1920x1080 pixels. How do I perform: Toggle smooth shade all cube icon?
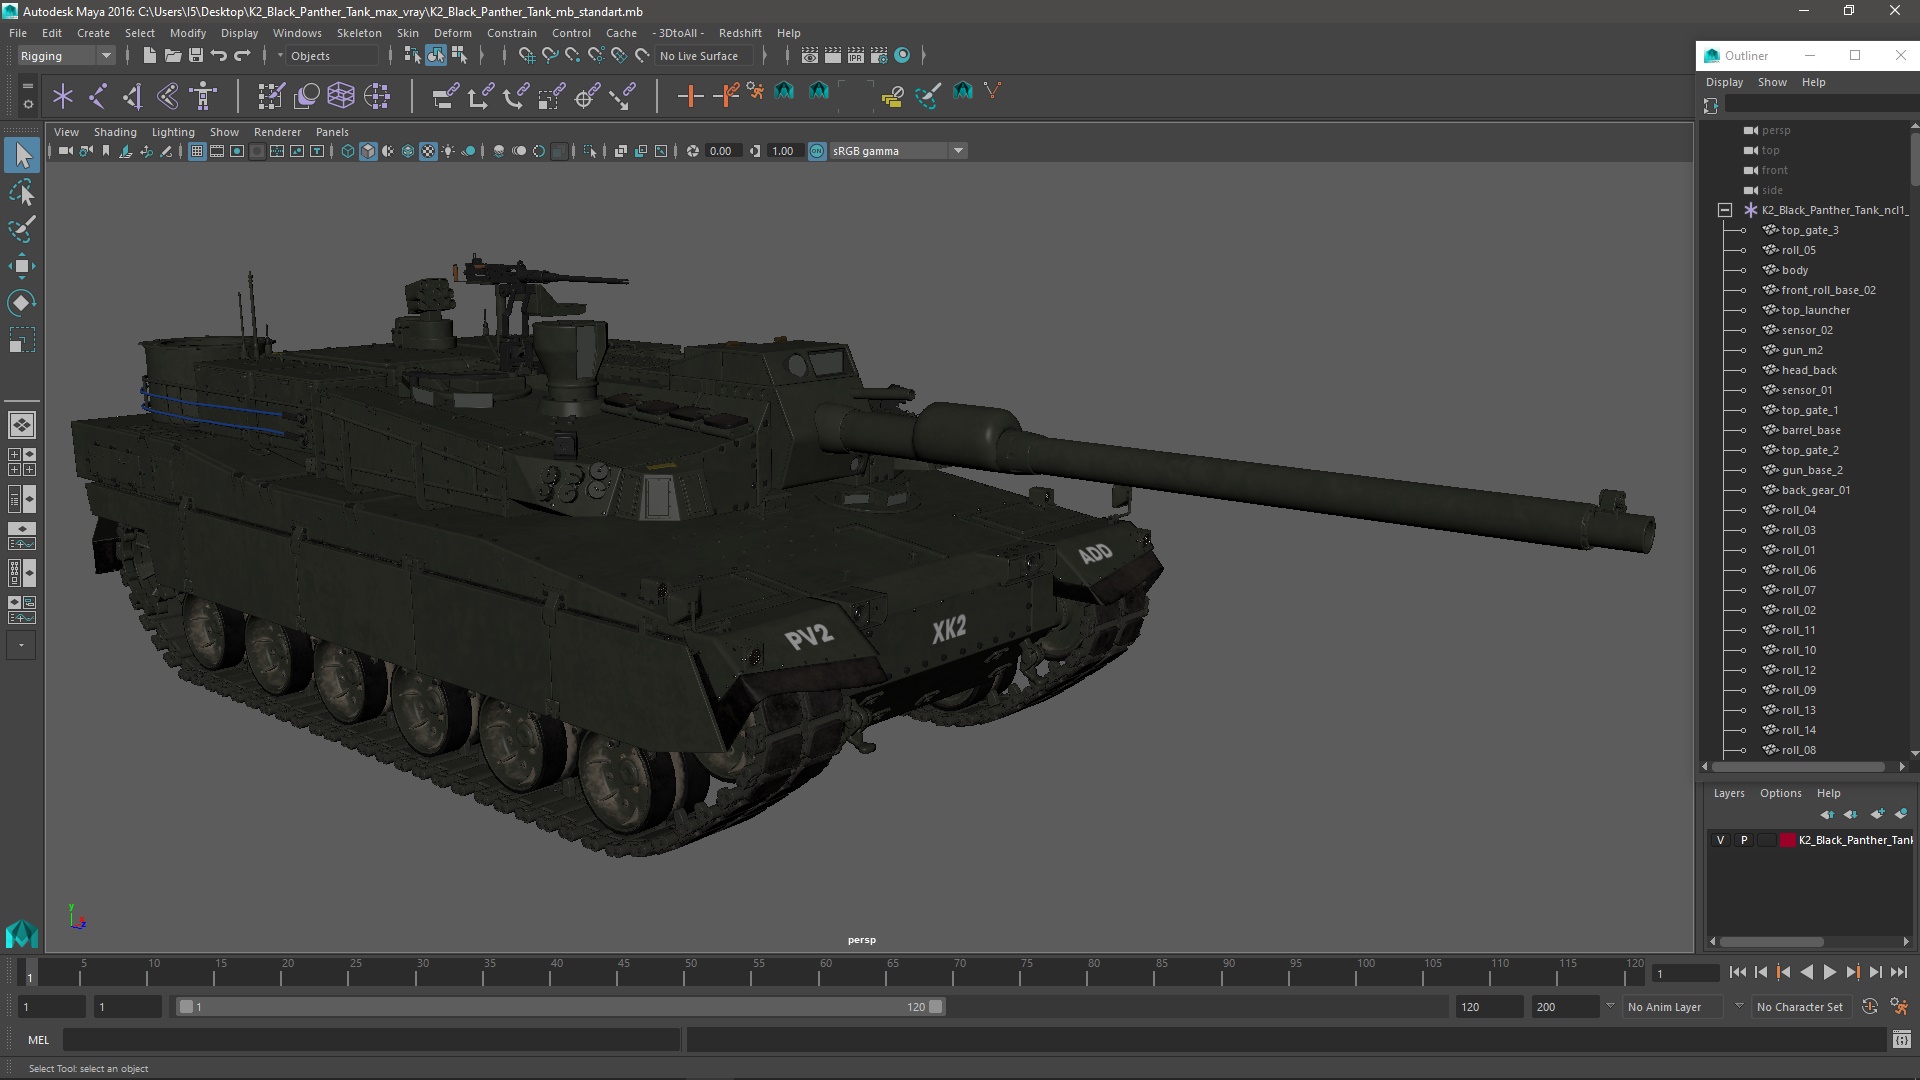click(x=368, y=151)
